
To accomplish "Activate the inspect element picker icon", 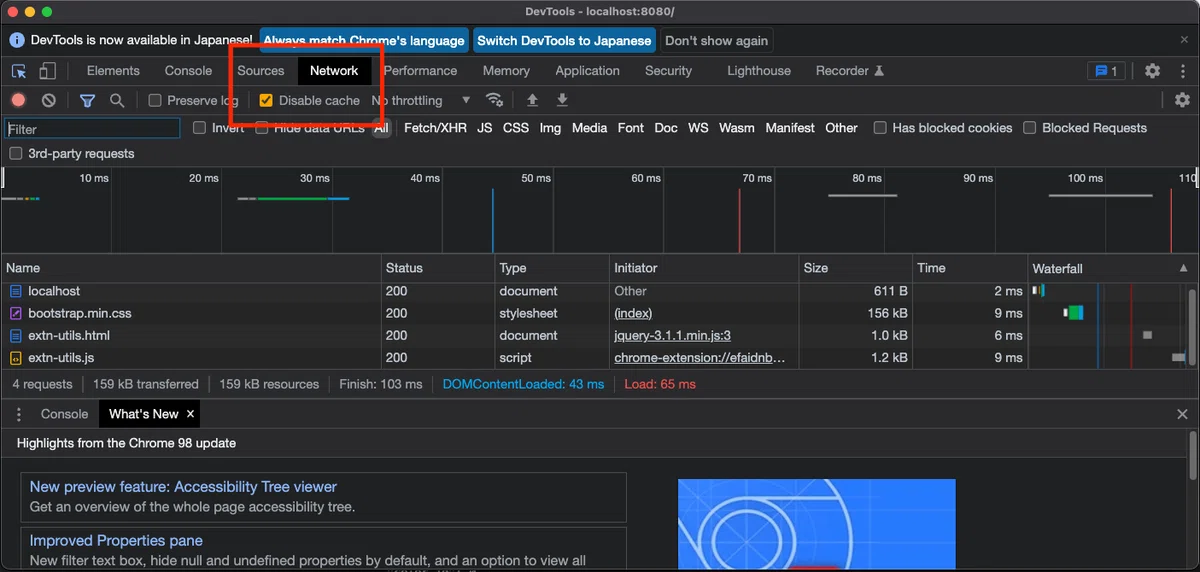I will [19, 71].
